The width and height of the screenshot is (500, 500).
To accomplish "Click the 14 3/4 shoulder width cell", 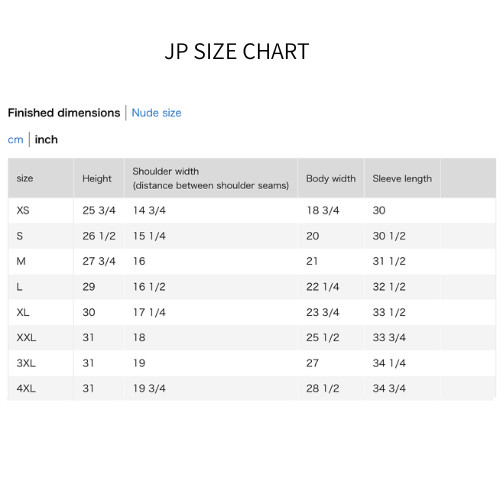I will click(x=149, y=210).
